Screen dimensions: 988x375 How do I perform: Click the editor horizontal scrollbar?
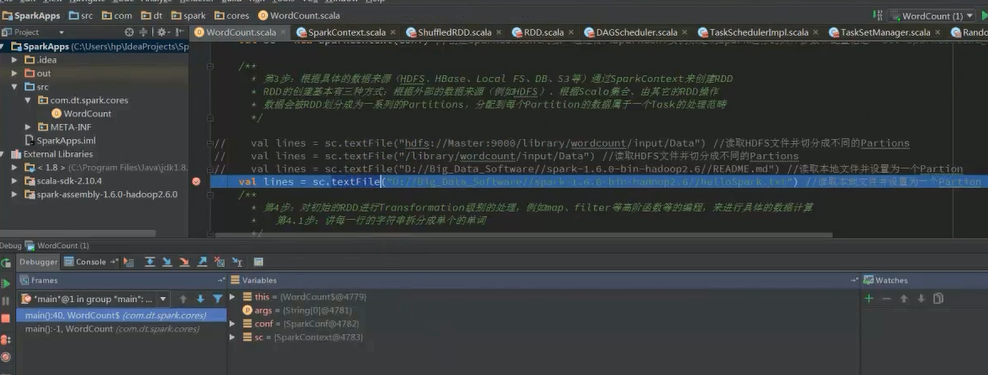(x=523, y=236)
